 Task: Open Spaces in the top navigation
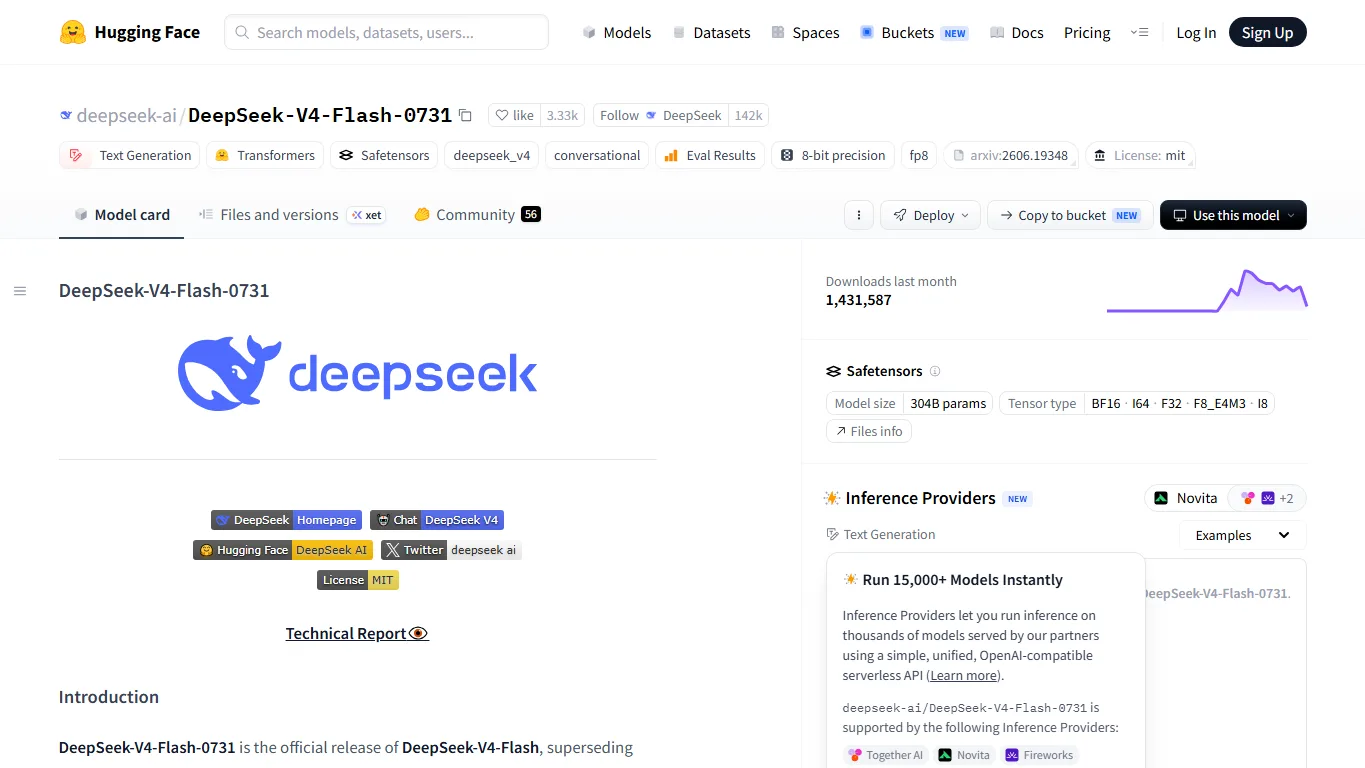(x=805, y=33)
